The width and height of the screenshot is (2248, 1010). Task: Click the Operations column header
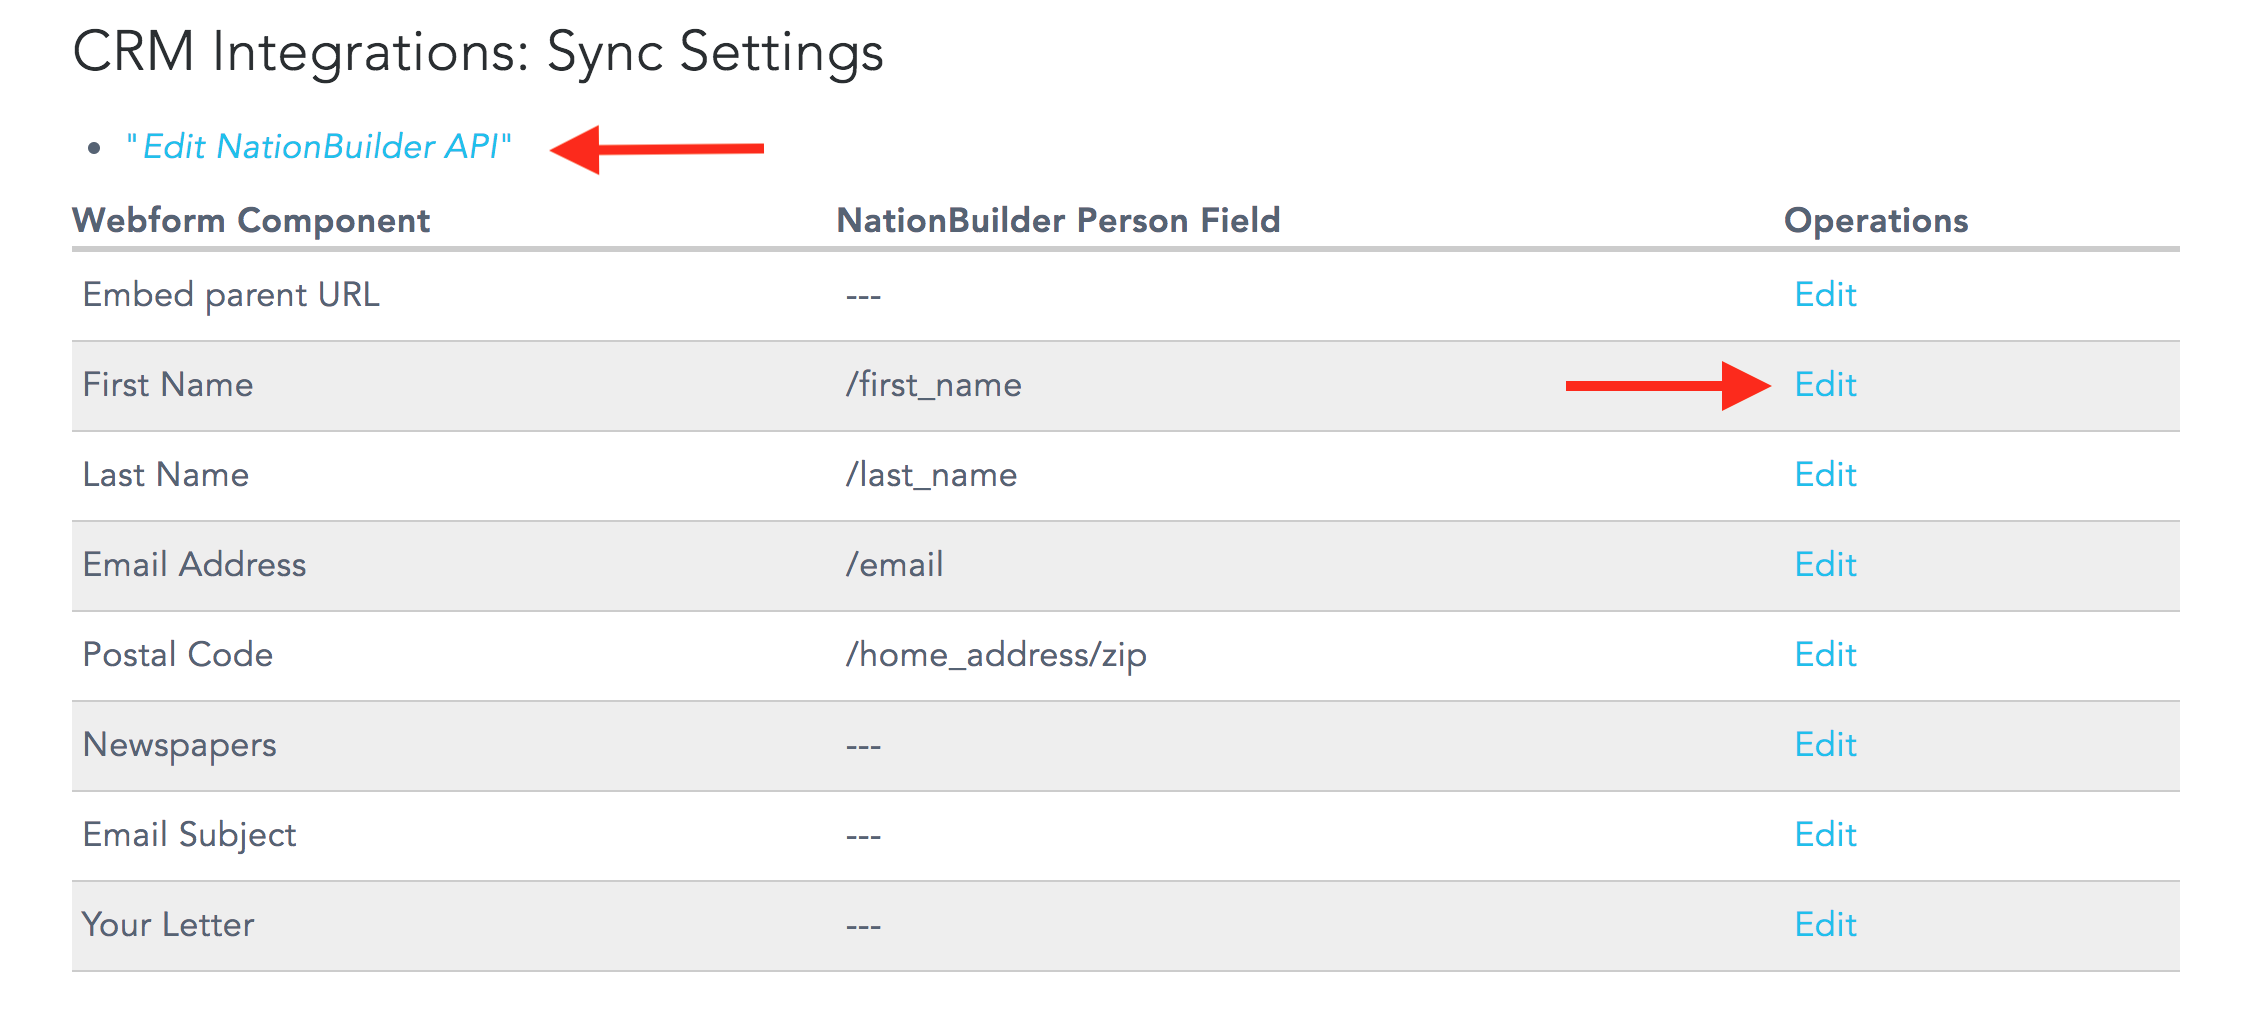[1876, 220]
